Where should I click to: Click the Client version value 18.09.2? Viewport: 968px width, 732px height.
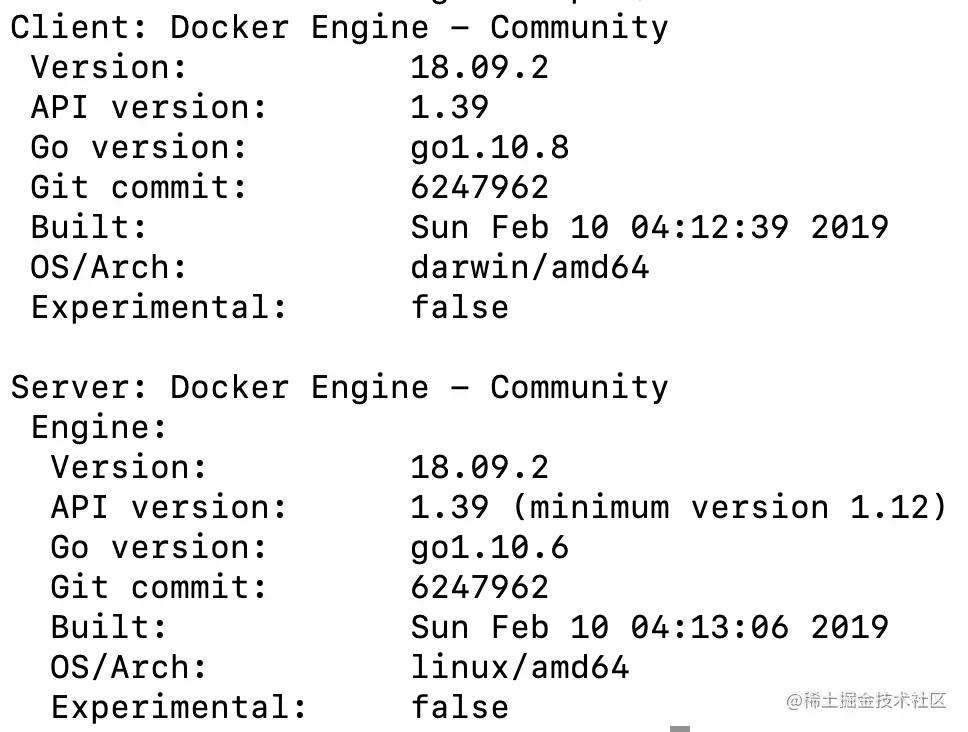click(479, 67)
